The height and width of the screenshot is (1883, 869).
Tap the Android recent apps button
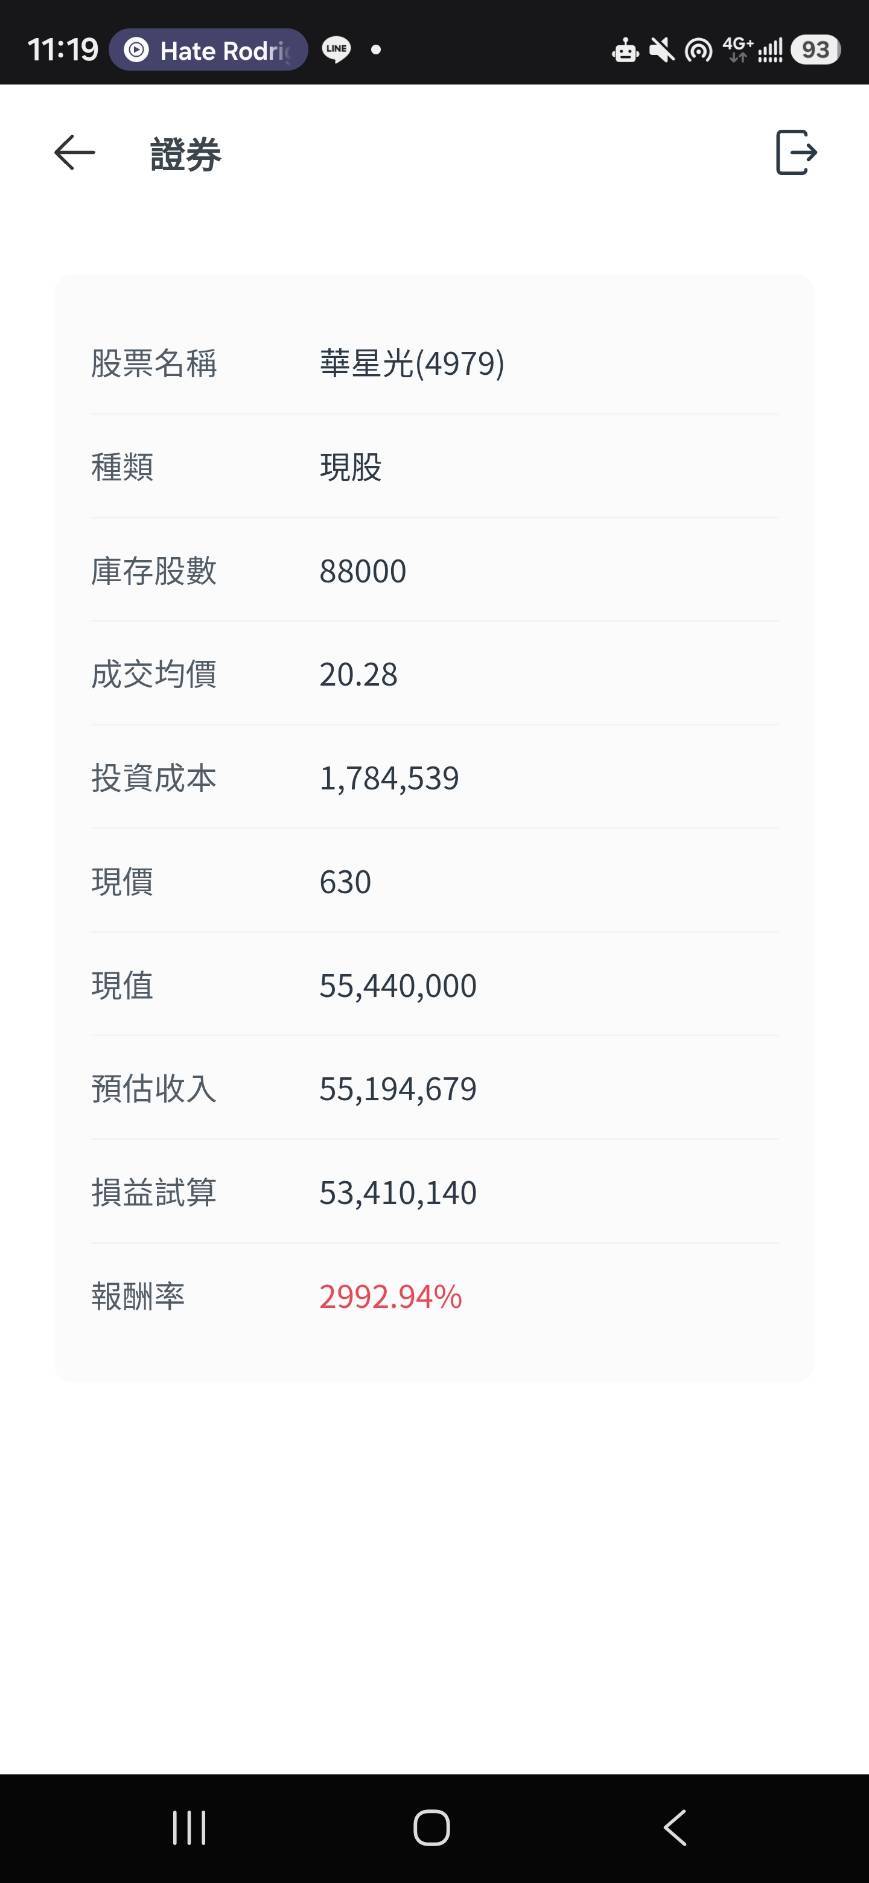tap(189, 1828)
